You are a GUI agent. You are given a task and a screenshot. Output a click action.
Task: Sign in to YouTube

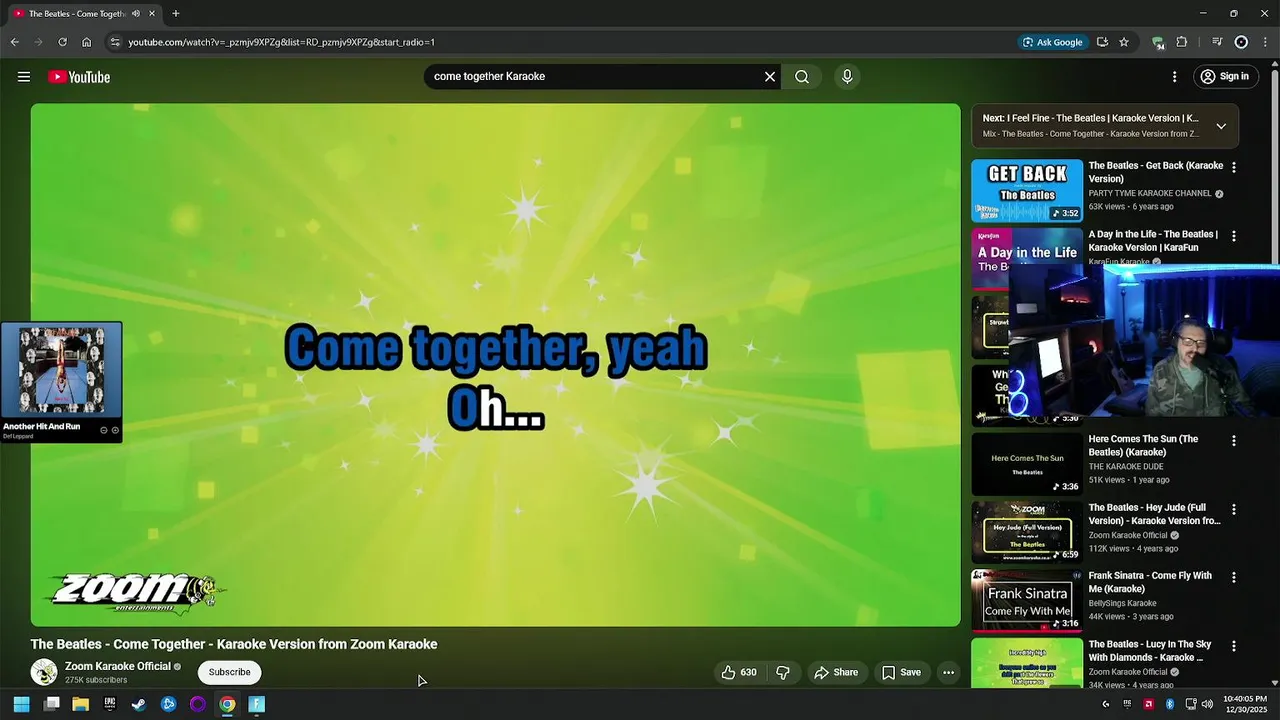pyautogui.click(x=1224, y=77)
